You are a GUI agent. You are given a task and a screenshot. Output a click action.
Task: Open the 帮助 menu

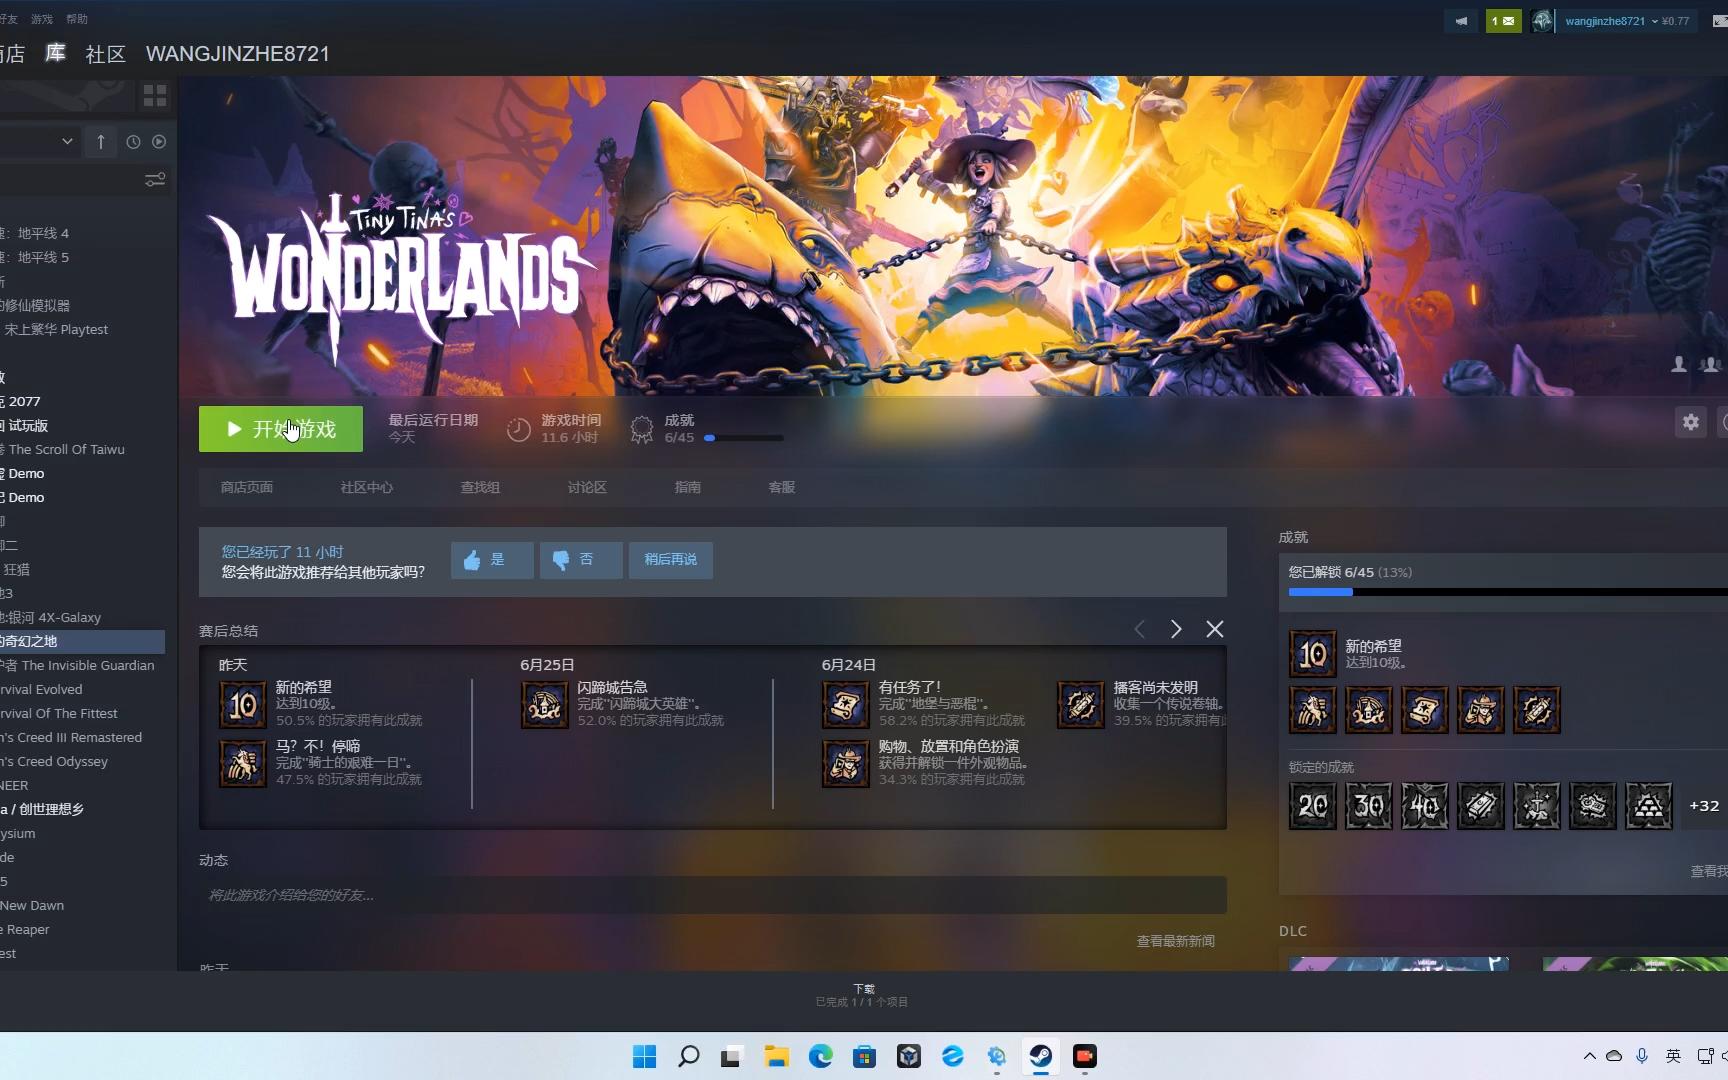pyautogui.click(x=77, y=19)
